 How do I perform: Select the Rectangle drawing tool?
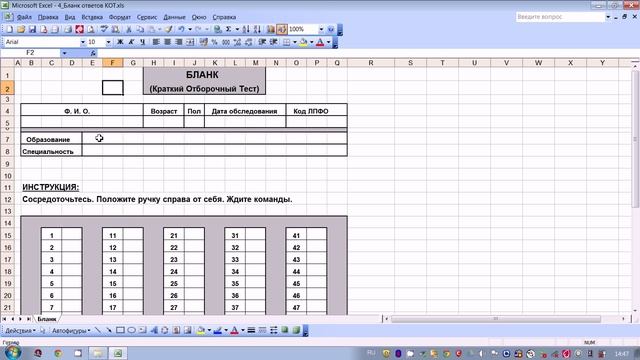(120, 330)
